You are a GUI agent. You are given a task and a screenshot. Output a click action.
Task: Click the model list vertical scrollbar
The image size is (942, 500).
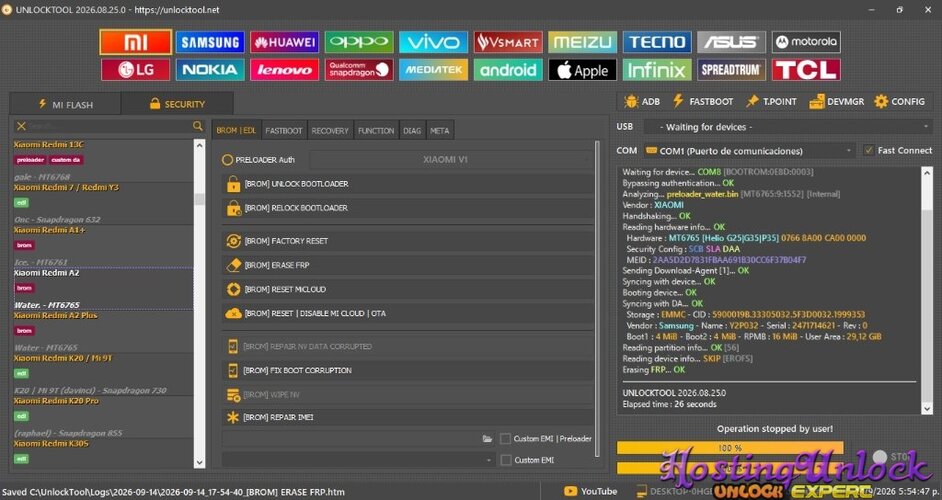[199, 303]
